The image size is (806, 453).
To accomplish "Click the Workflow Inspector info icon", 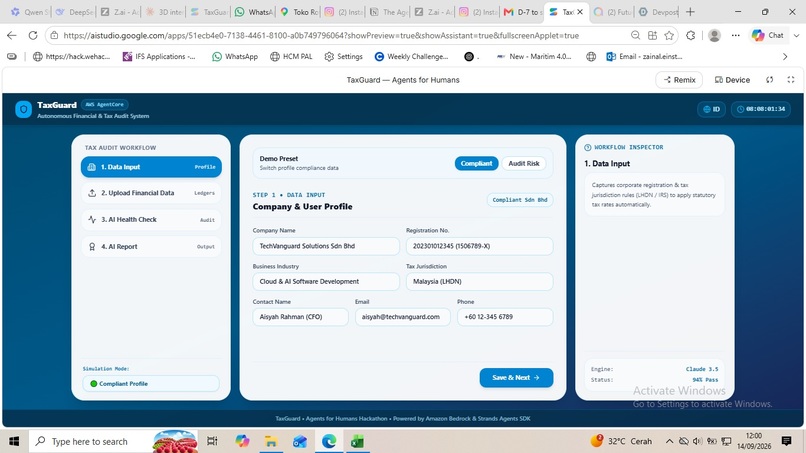I will click(x=588, y=148).
